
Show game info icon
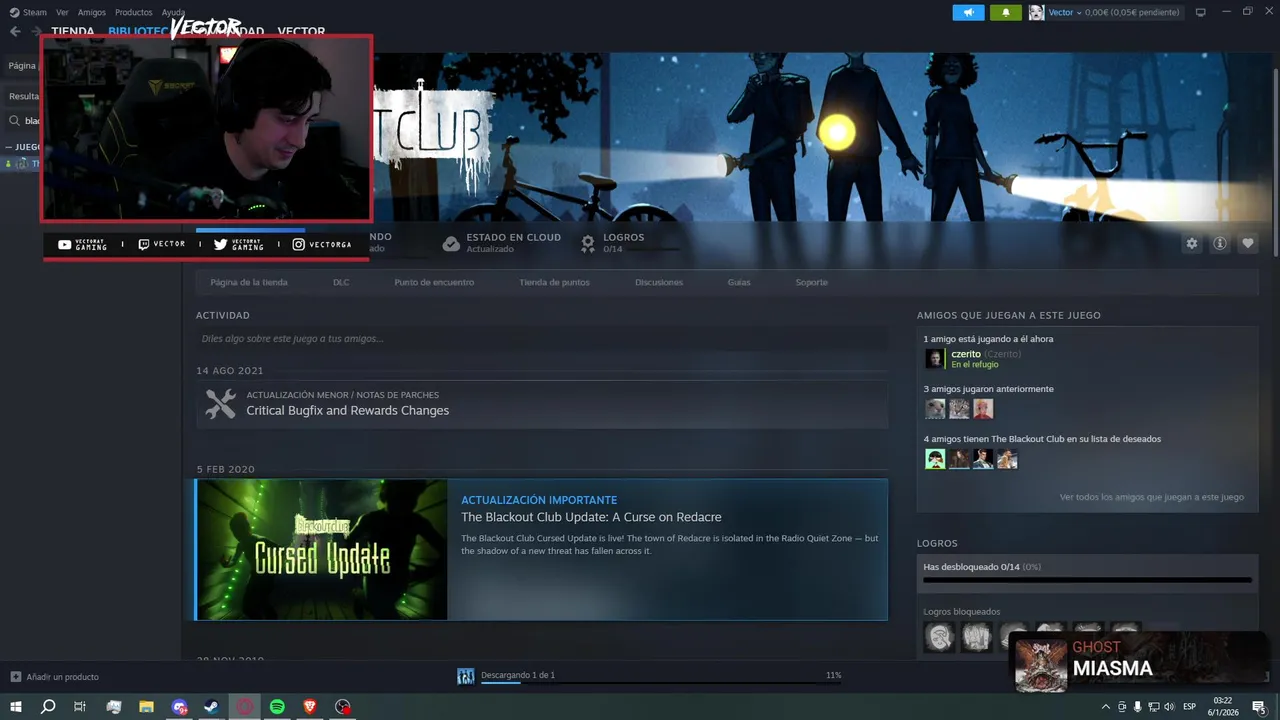click(x=1219, y=243)
